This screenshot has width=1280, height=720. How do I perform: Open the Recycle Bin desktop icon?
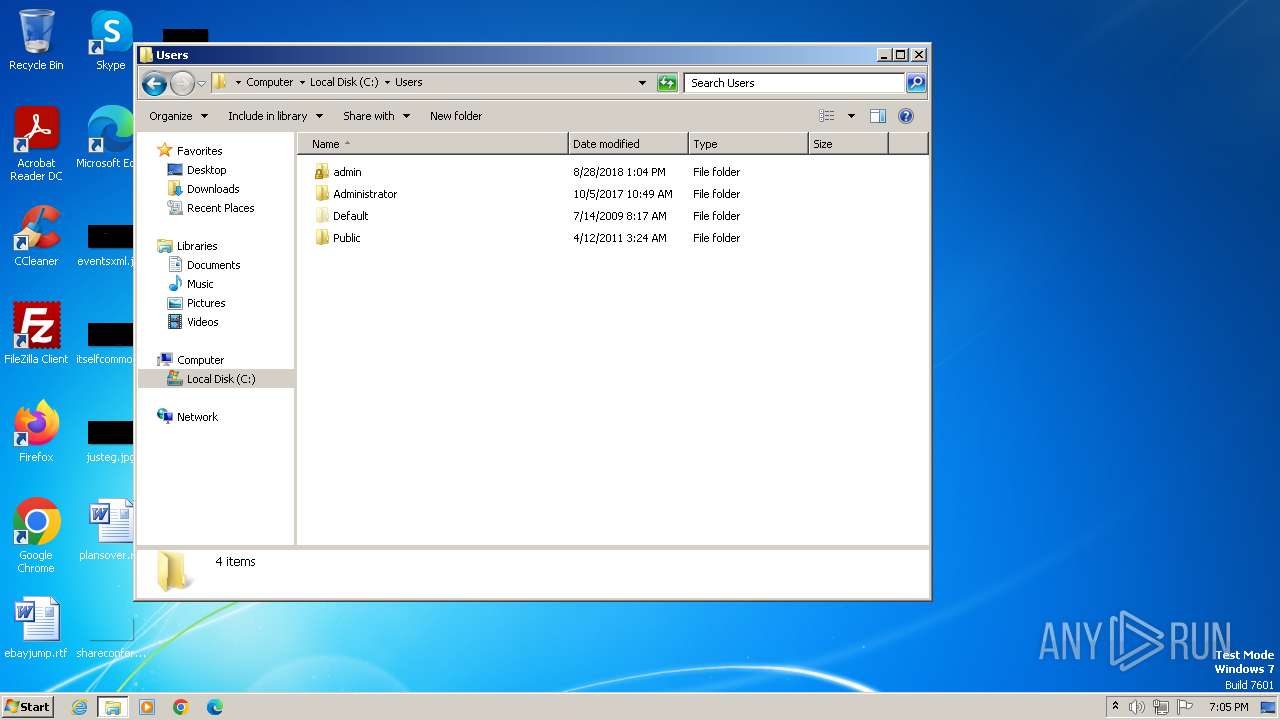pyautogui.click(x=36, y=40)
